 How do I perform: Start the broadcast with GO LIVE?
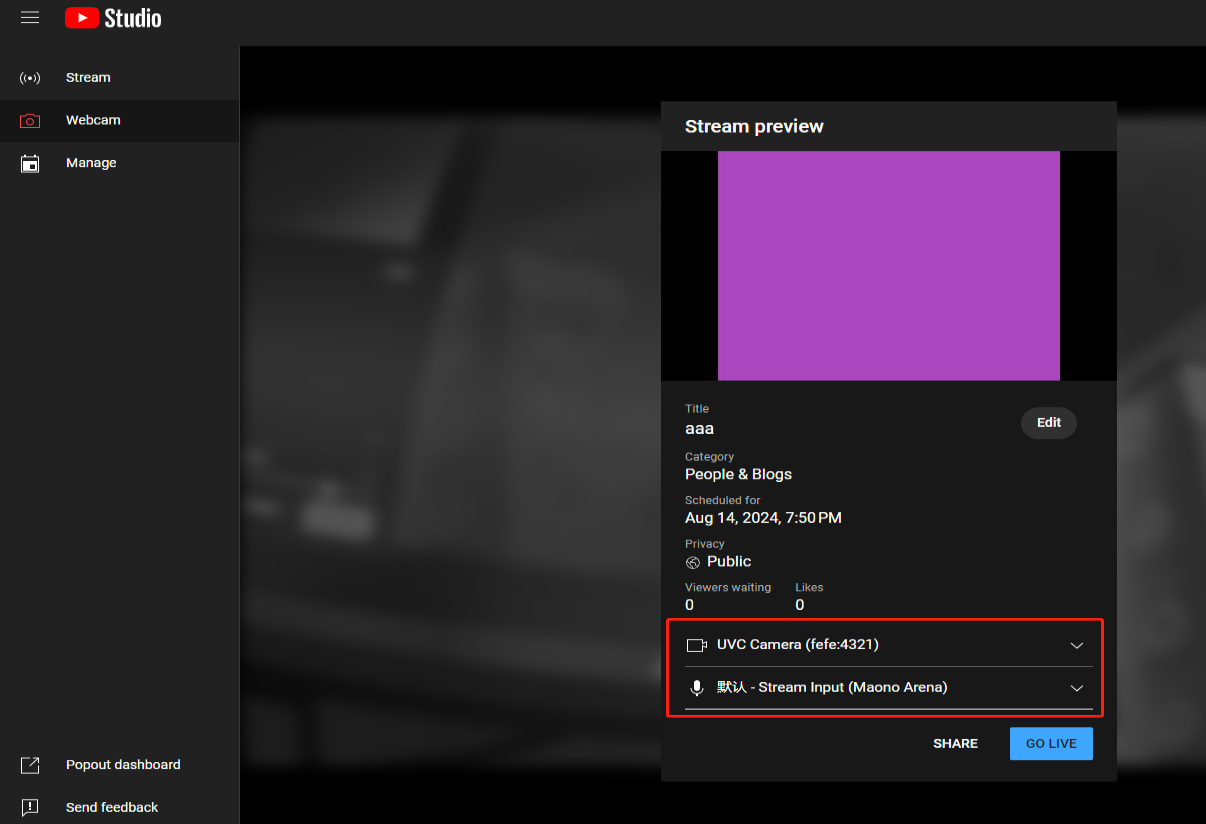click(x=1050, y=744)
